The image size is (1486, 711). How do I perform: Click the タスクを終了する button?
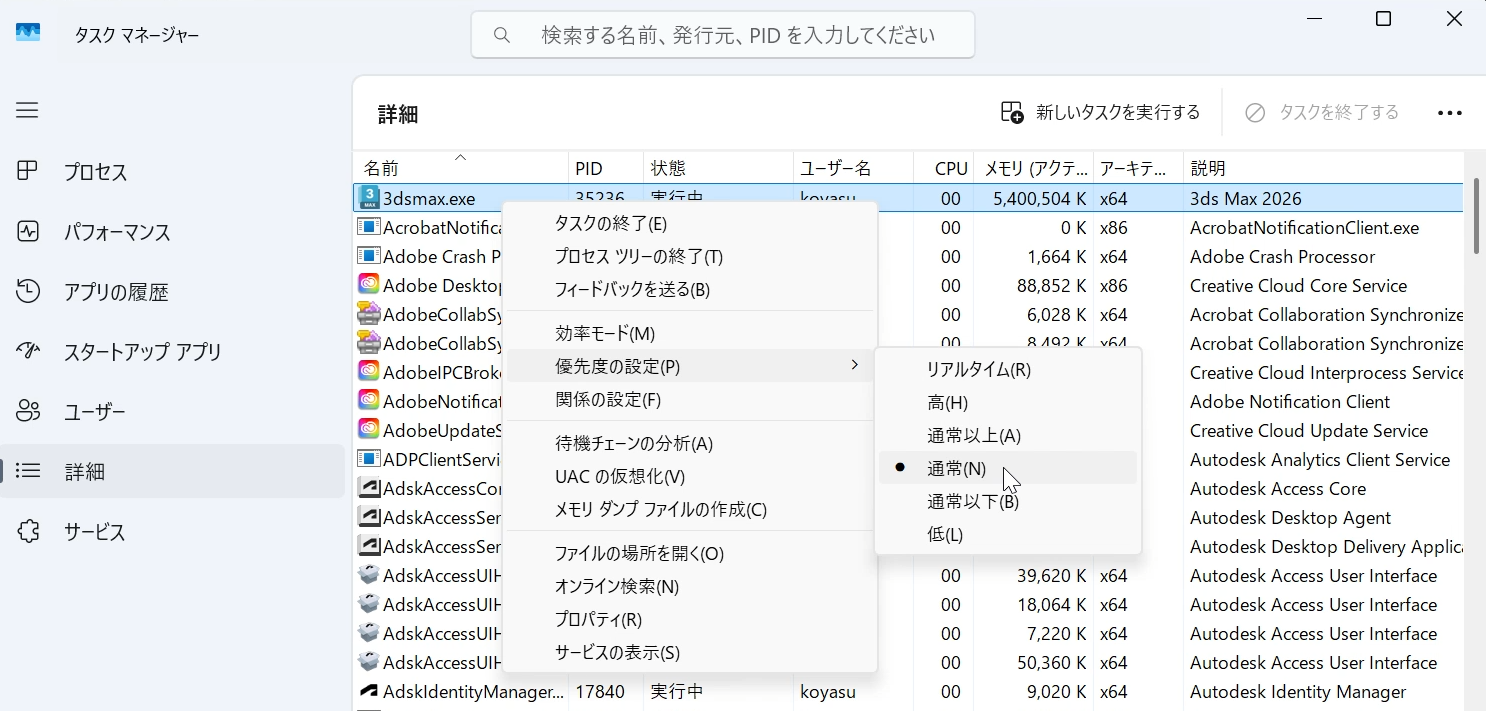[x=1322, y=113]
